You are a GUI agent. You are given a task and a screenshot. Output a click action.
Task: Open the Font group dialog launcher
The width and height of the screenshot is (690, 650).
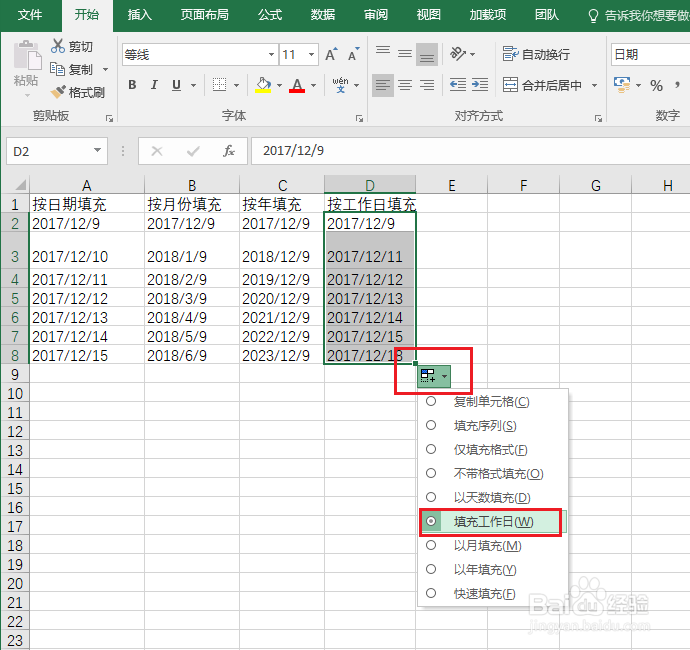360,118
